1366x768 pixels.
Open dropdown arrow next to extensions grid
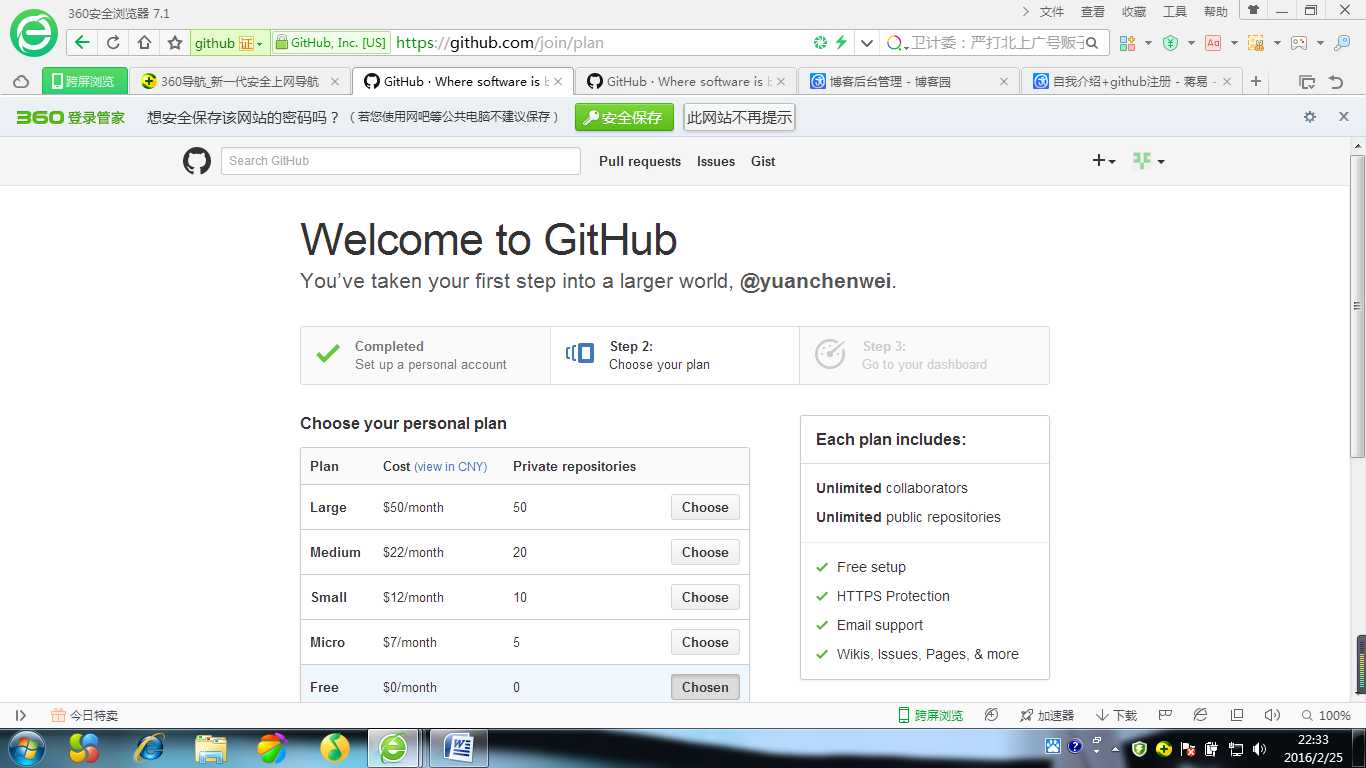click(1148, 43)
